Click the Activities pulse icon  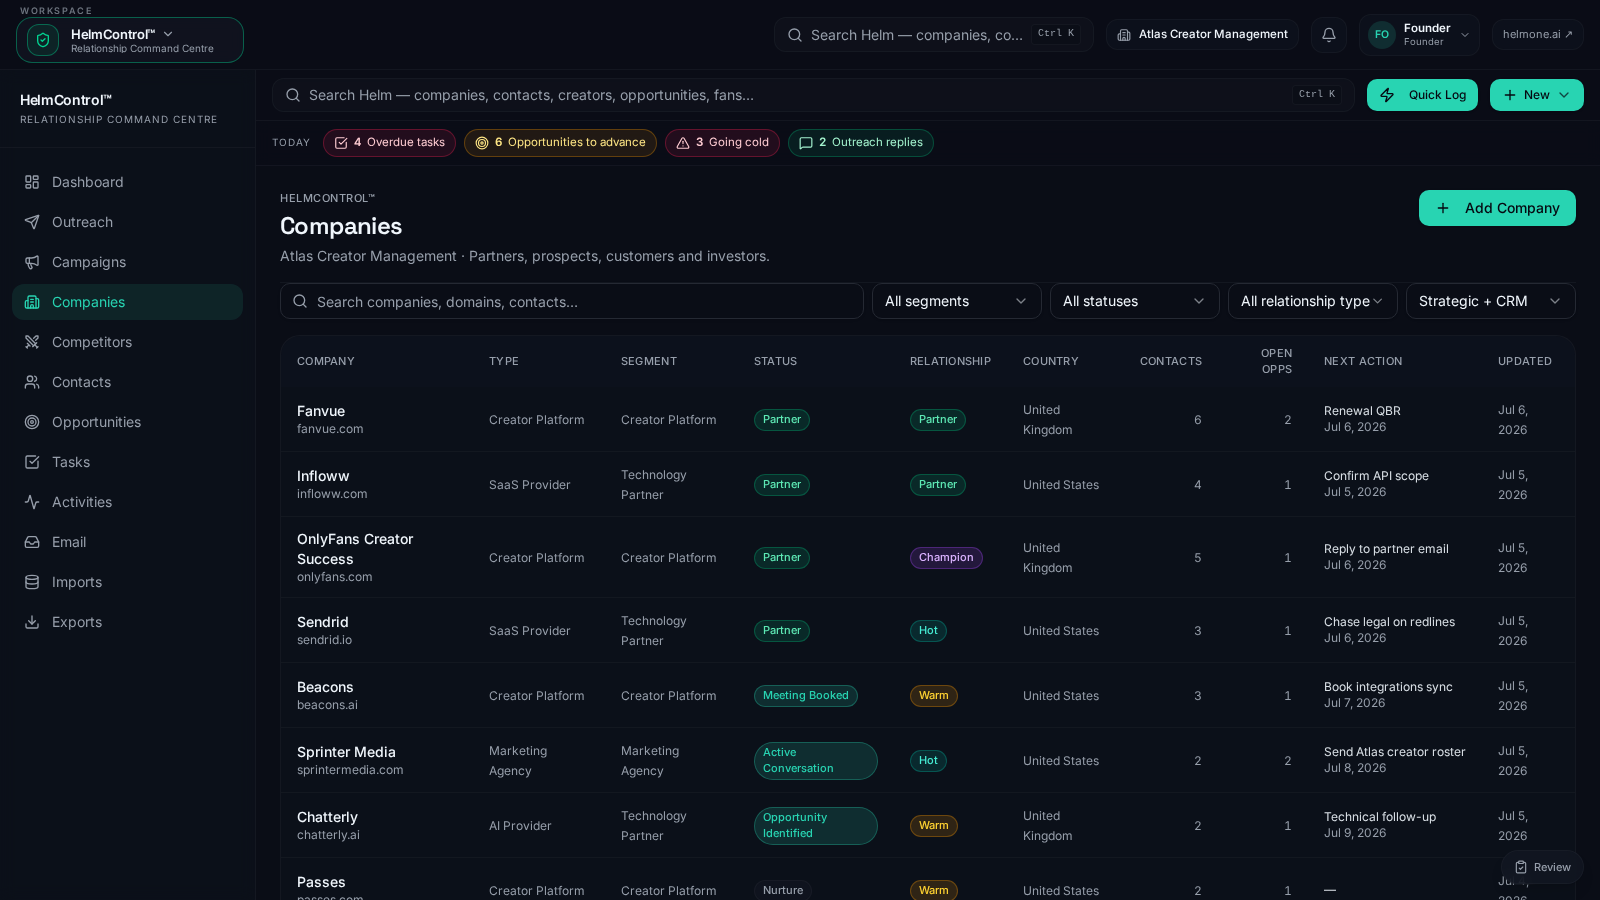tap(32, 502)
